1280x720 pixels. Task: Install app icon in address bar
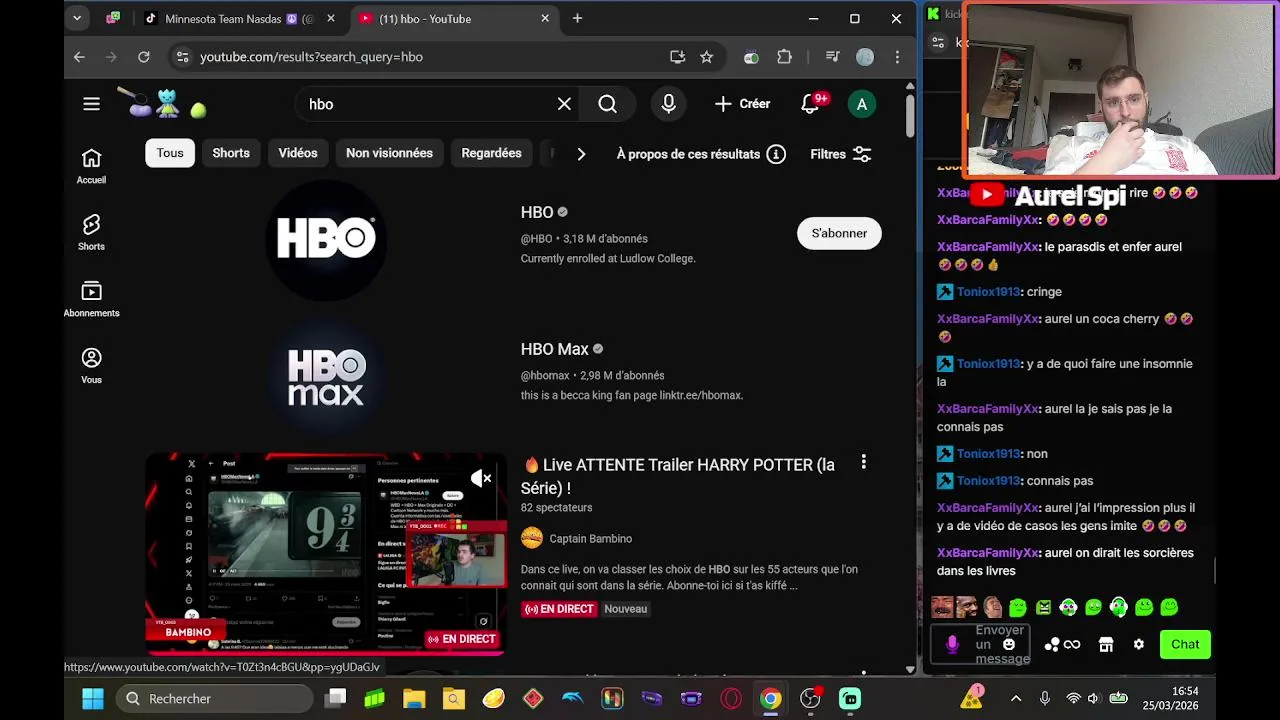coord(677,57)
